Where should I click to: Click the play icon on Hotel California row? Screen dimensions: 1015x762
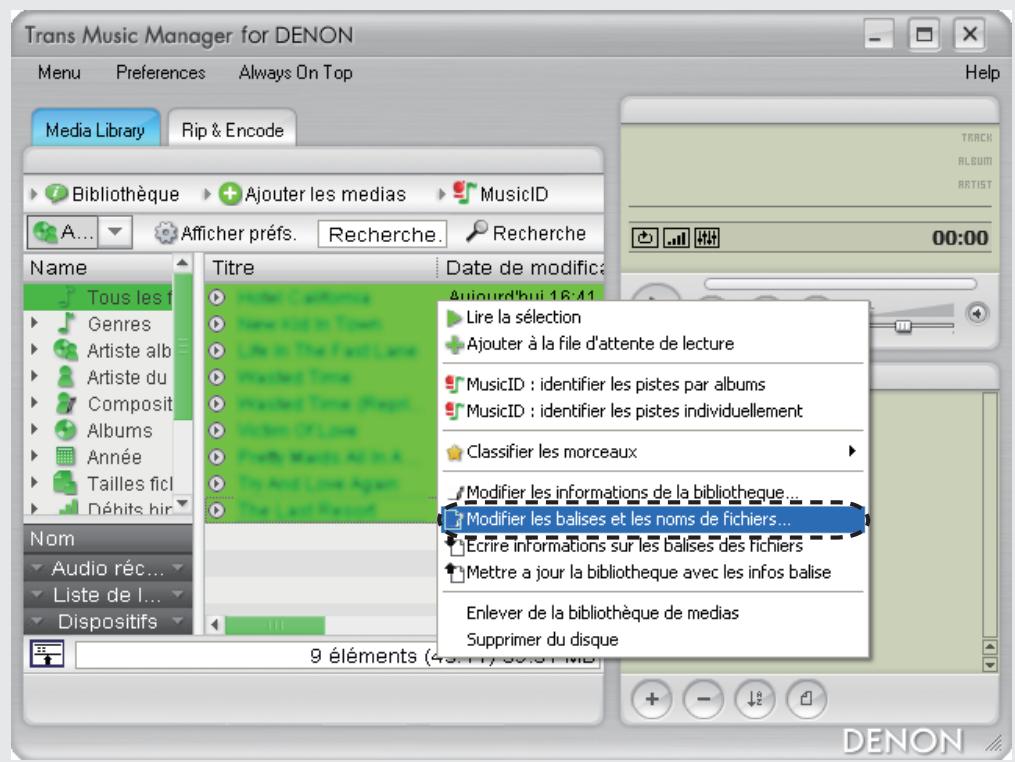pyautogui.click(x=217, y=297)
